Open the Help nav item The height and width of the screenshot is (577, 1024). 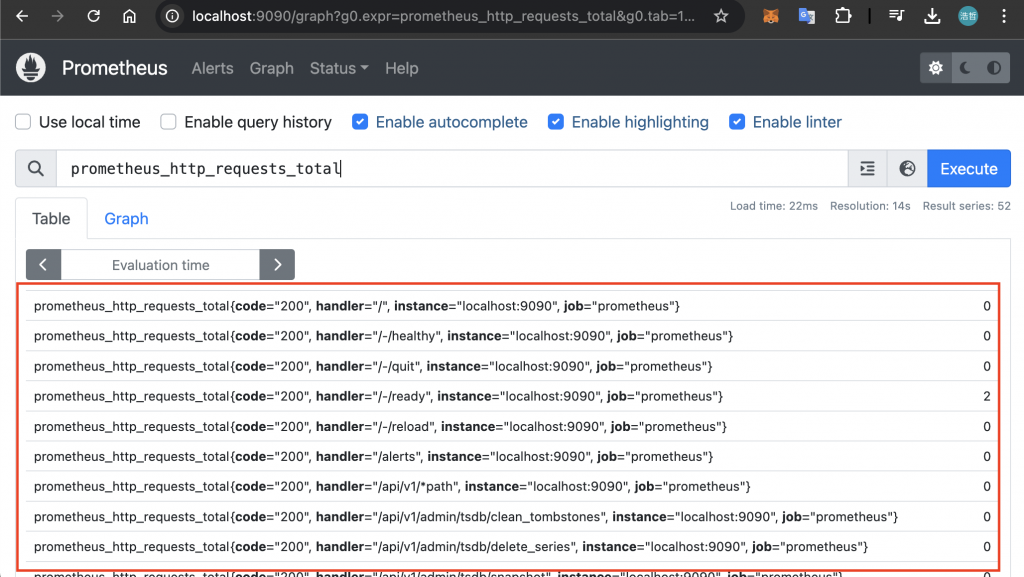(x=402, y=68)
